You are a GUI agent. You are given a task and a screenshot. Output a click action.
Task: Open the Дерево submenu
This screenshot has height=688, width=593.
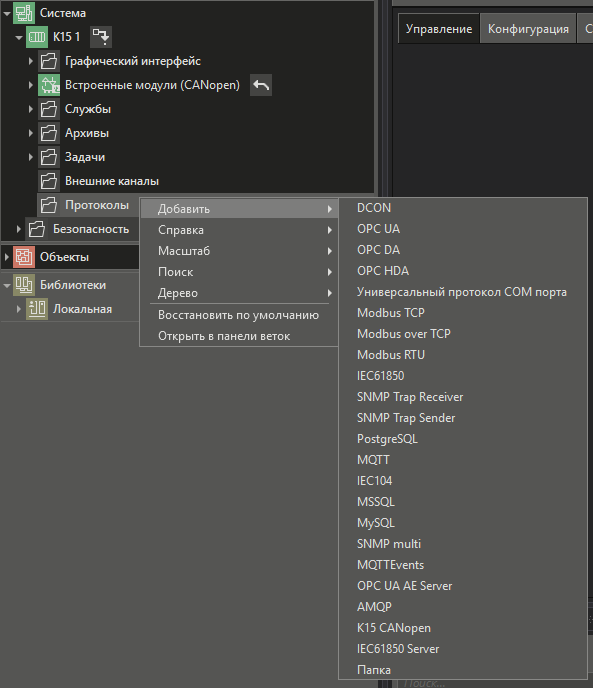tap(239, 293)
